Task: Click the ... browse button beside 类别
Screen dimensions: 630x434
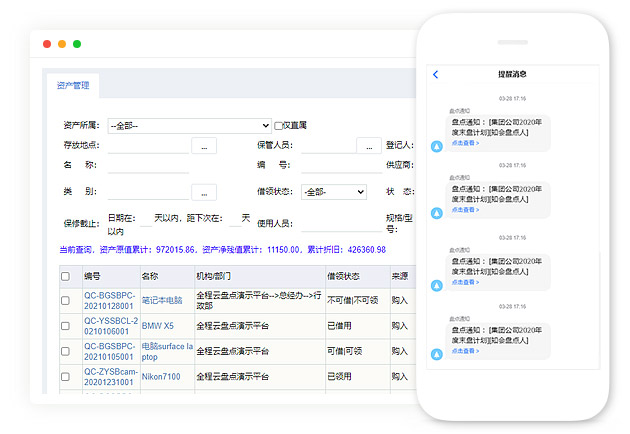Action: pos(204,192)
